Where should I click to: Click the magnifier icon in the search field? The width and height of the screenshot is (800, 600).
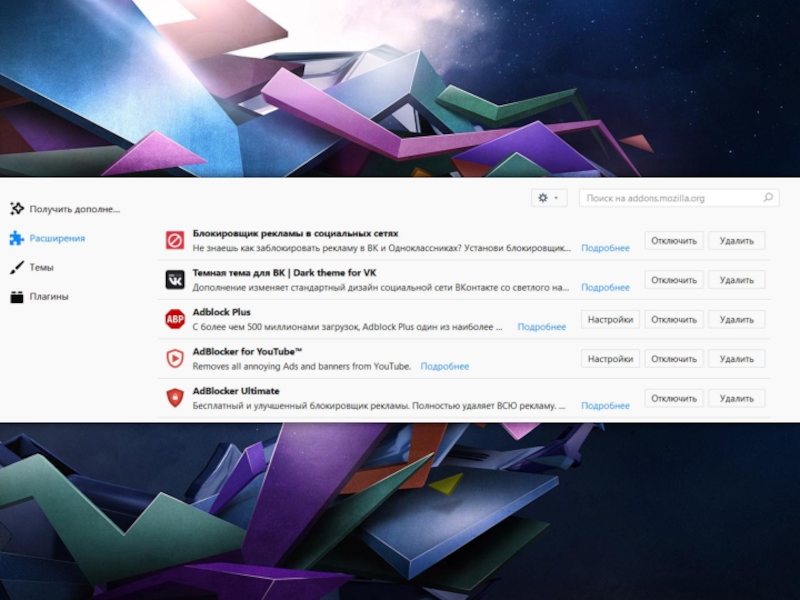click(768, 197)
